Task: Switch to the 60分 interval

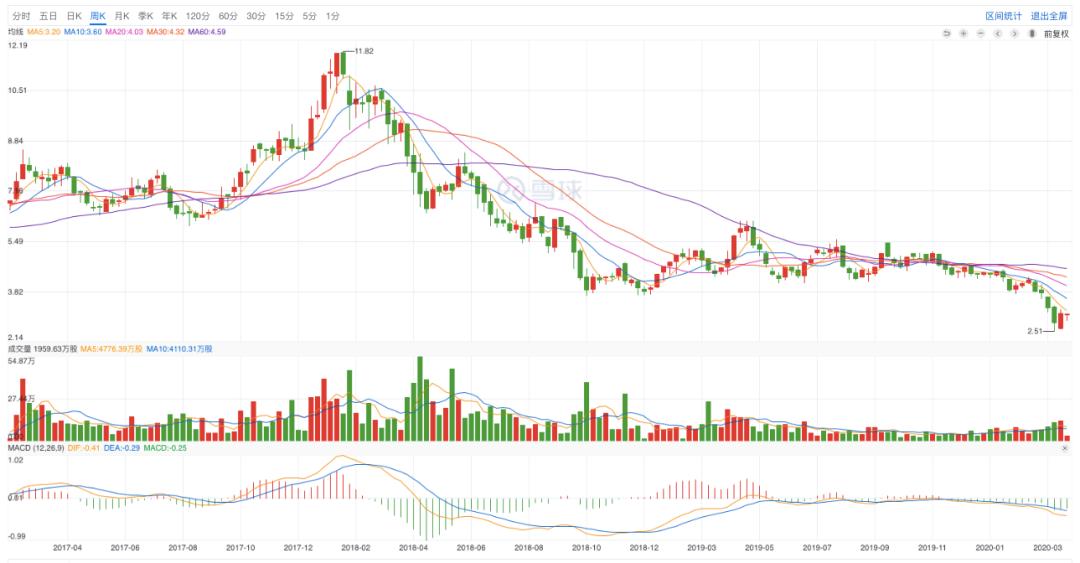Action: 228,16
